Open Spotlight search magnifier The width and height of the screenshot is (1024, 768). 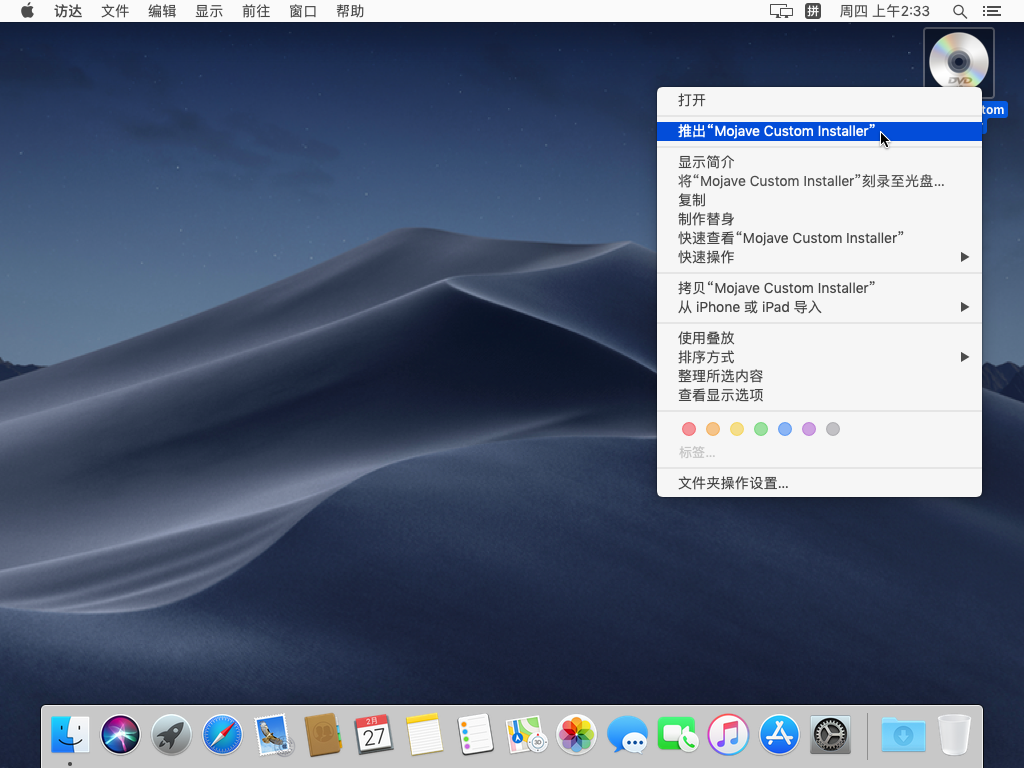click(x=959, y=11)
